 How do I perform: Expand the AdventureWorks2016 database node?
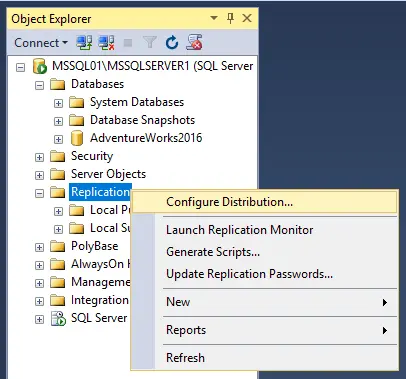pyautogui.click(x=58, y=139)
